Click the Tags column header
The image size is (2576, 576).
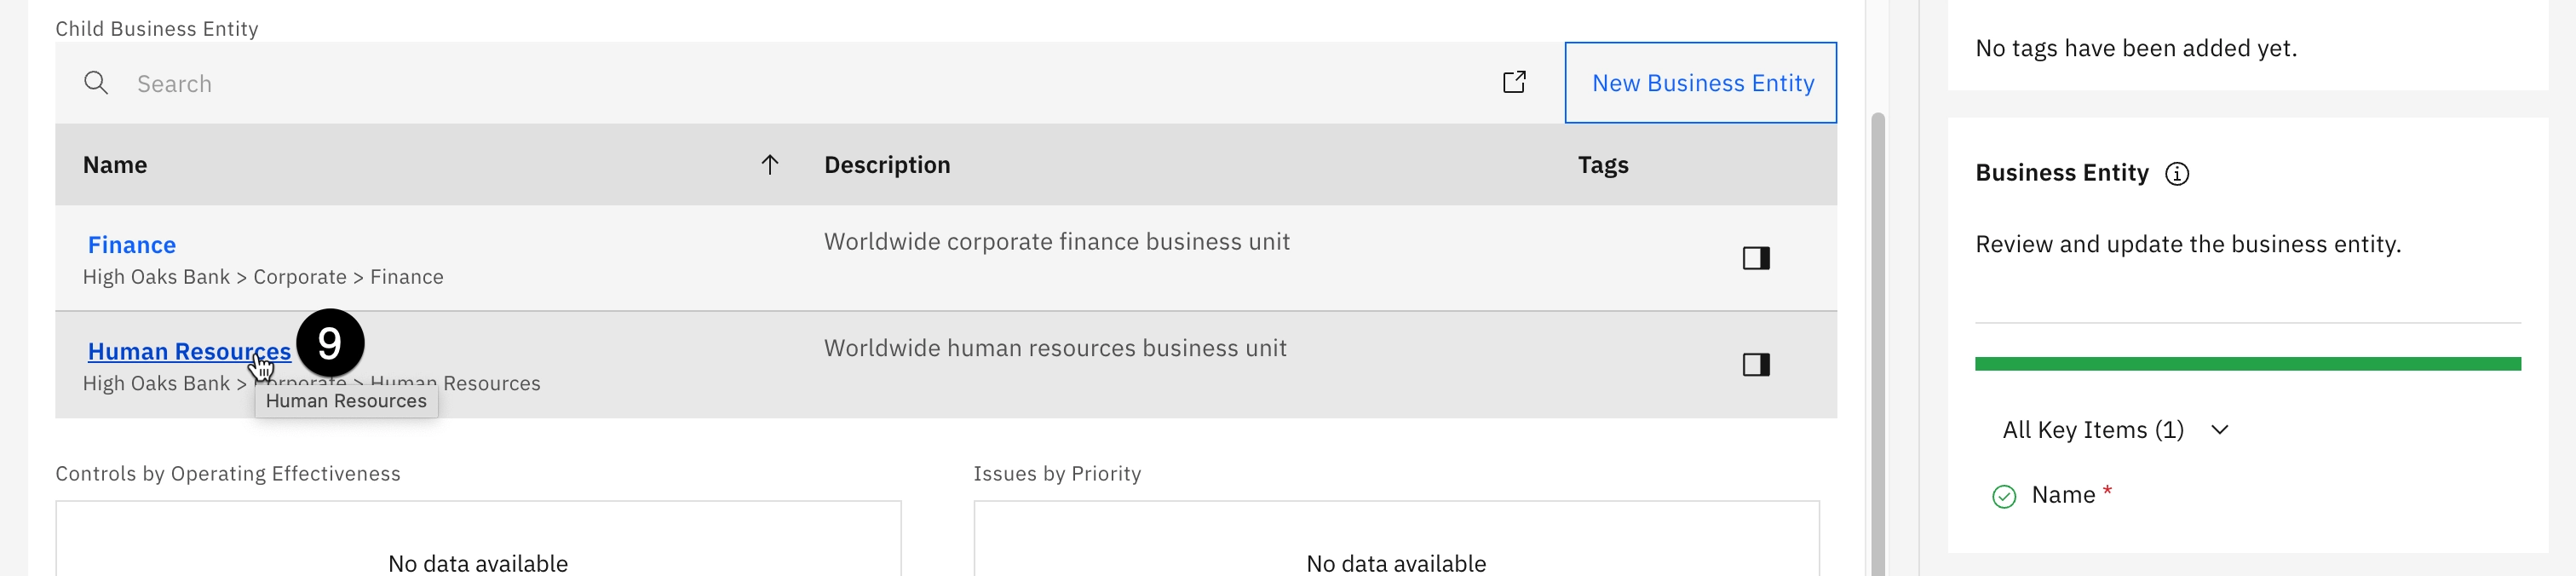click(x=1602, y=165)
